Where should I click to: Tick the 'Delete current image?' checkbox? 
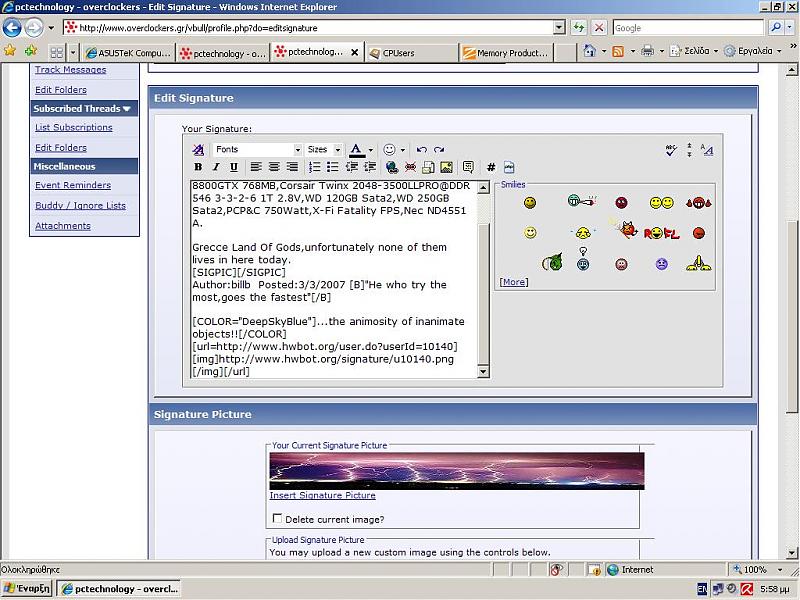(x=277, y=518)
